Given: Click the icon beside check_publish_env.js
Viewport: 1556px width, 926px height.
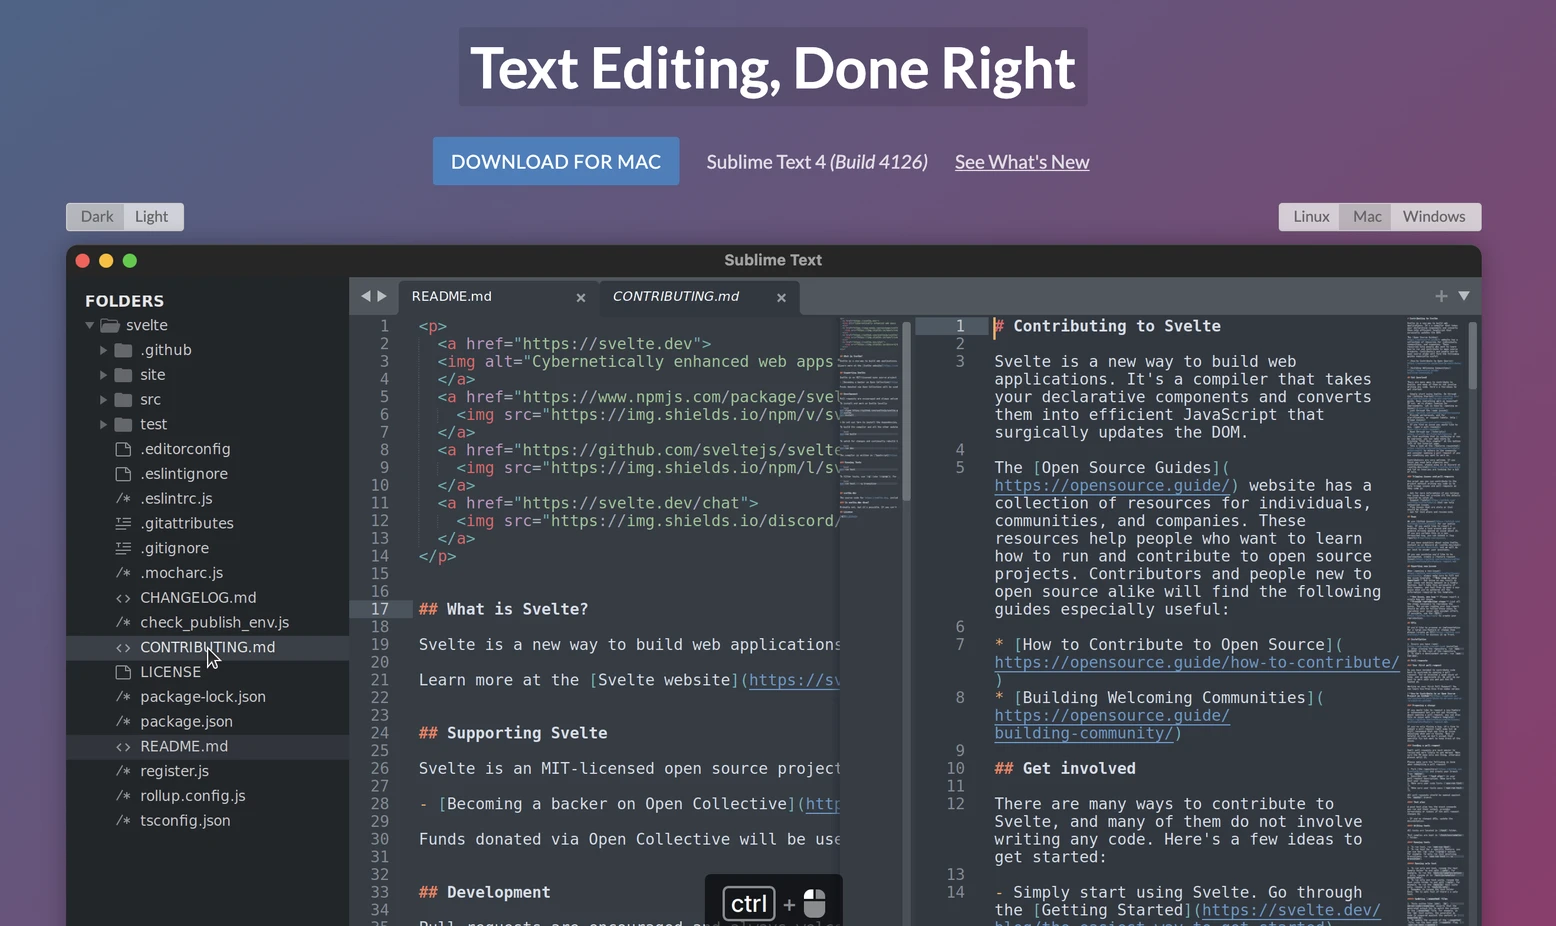Looking at the screenshot, I should click(x=123, y=622).
